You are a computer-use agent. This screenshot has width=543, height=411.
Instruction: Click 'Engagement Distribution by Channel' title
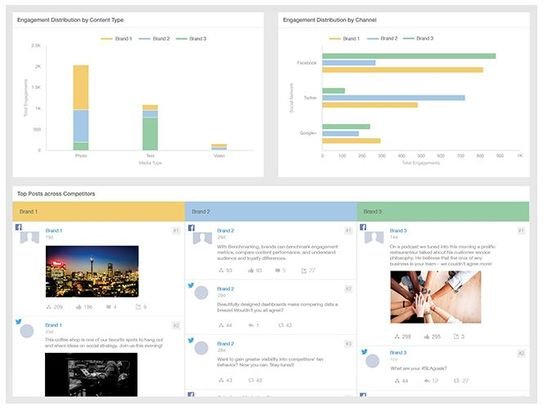coord(330,20)
